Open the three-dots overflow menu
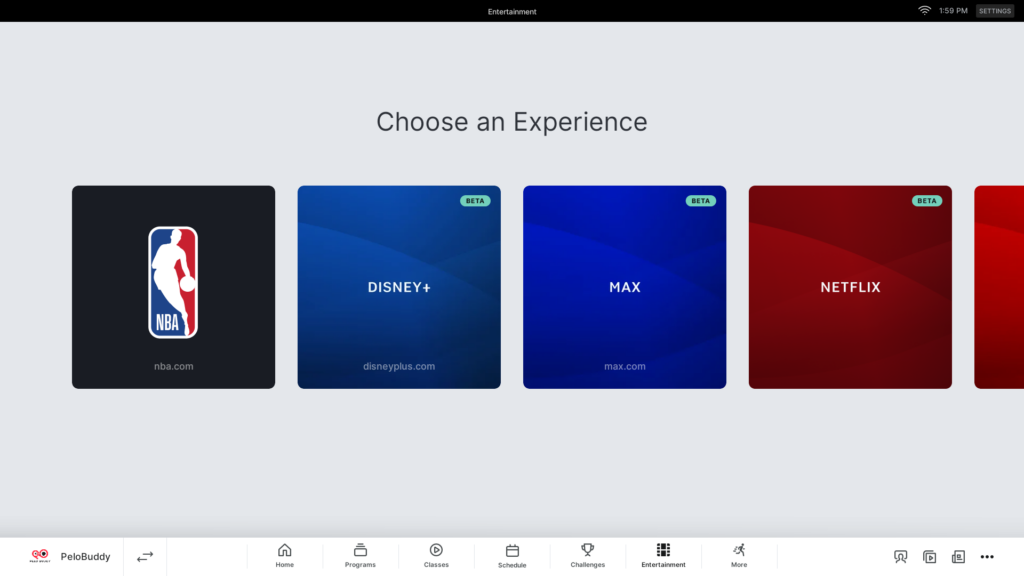Screen dimensions: 1024x576 pos(987,557)
